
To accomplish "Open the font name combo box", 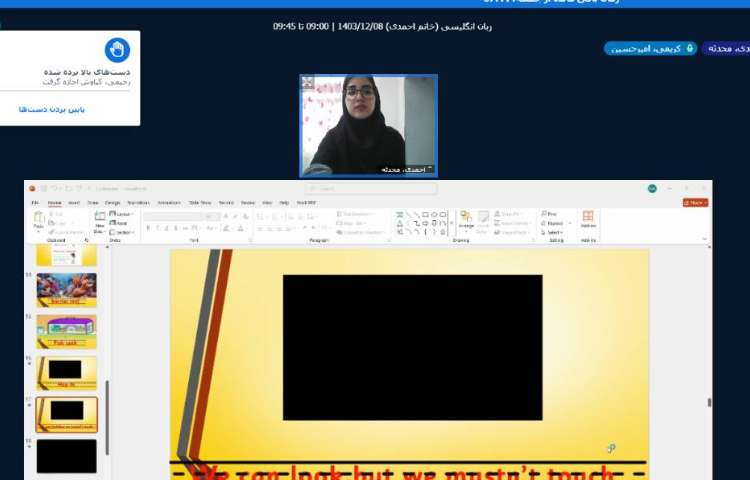I will pyautogui.click(x=173, y=217).
